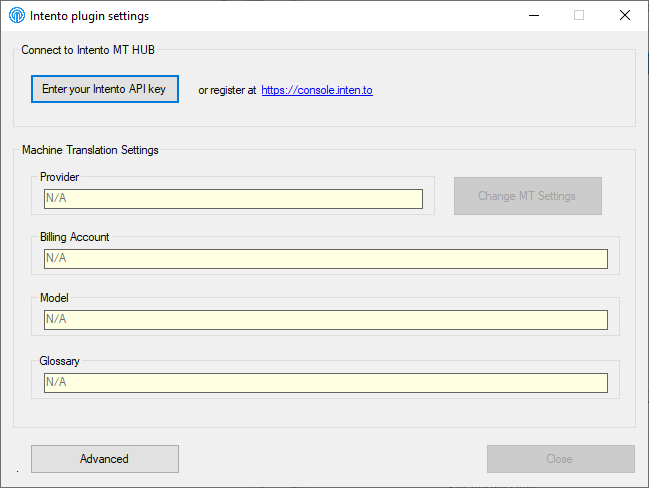Click the Intento plugin settings title text
Viewport: 649px width, 488px height.
(89, 16)
